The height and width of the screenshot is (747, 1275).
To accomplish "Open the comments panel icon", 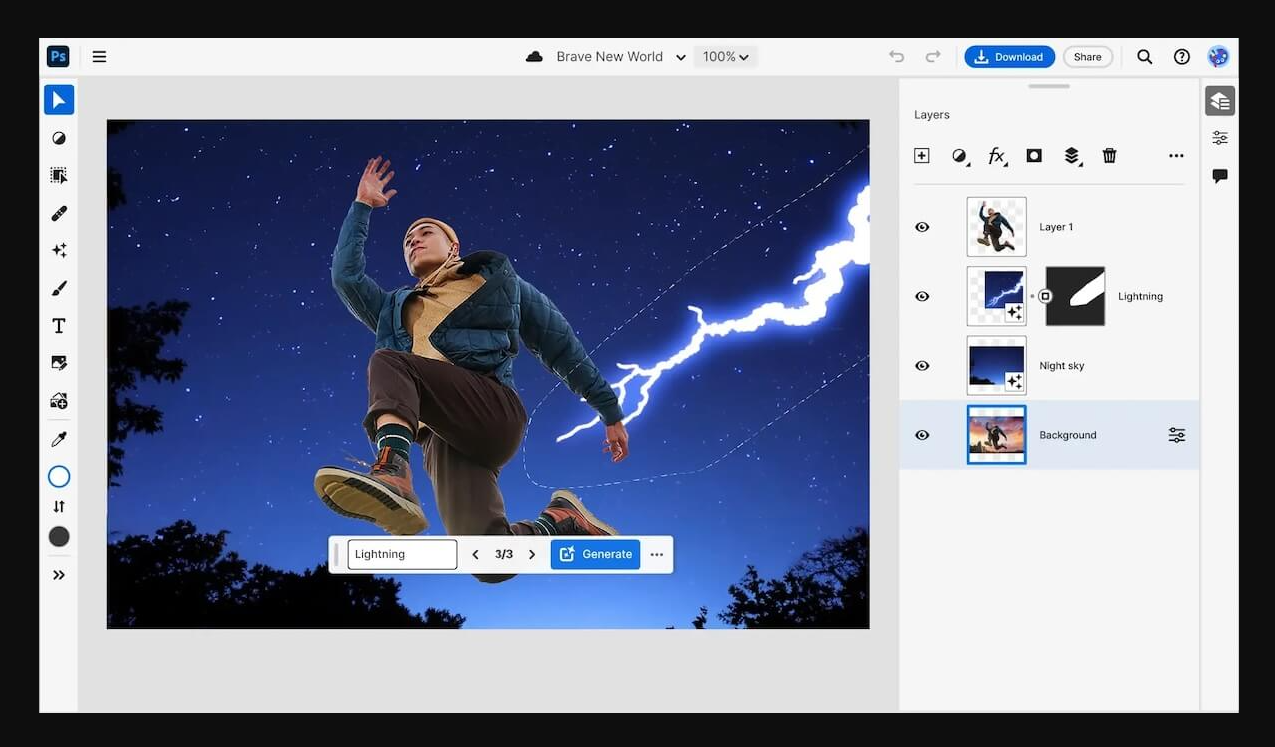I will pos(1220,176).
